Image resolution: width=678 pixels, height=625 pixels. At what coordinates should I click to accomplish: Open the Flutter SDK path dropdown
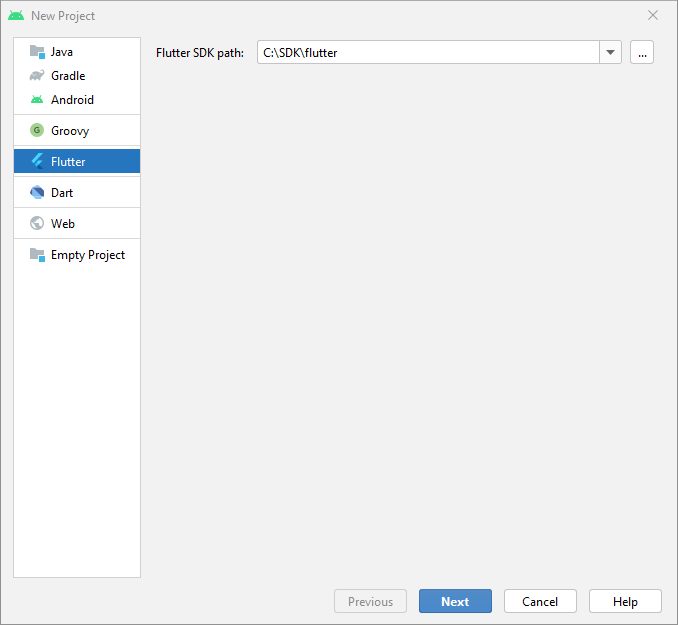[610, 52]
